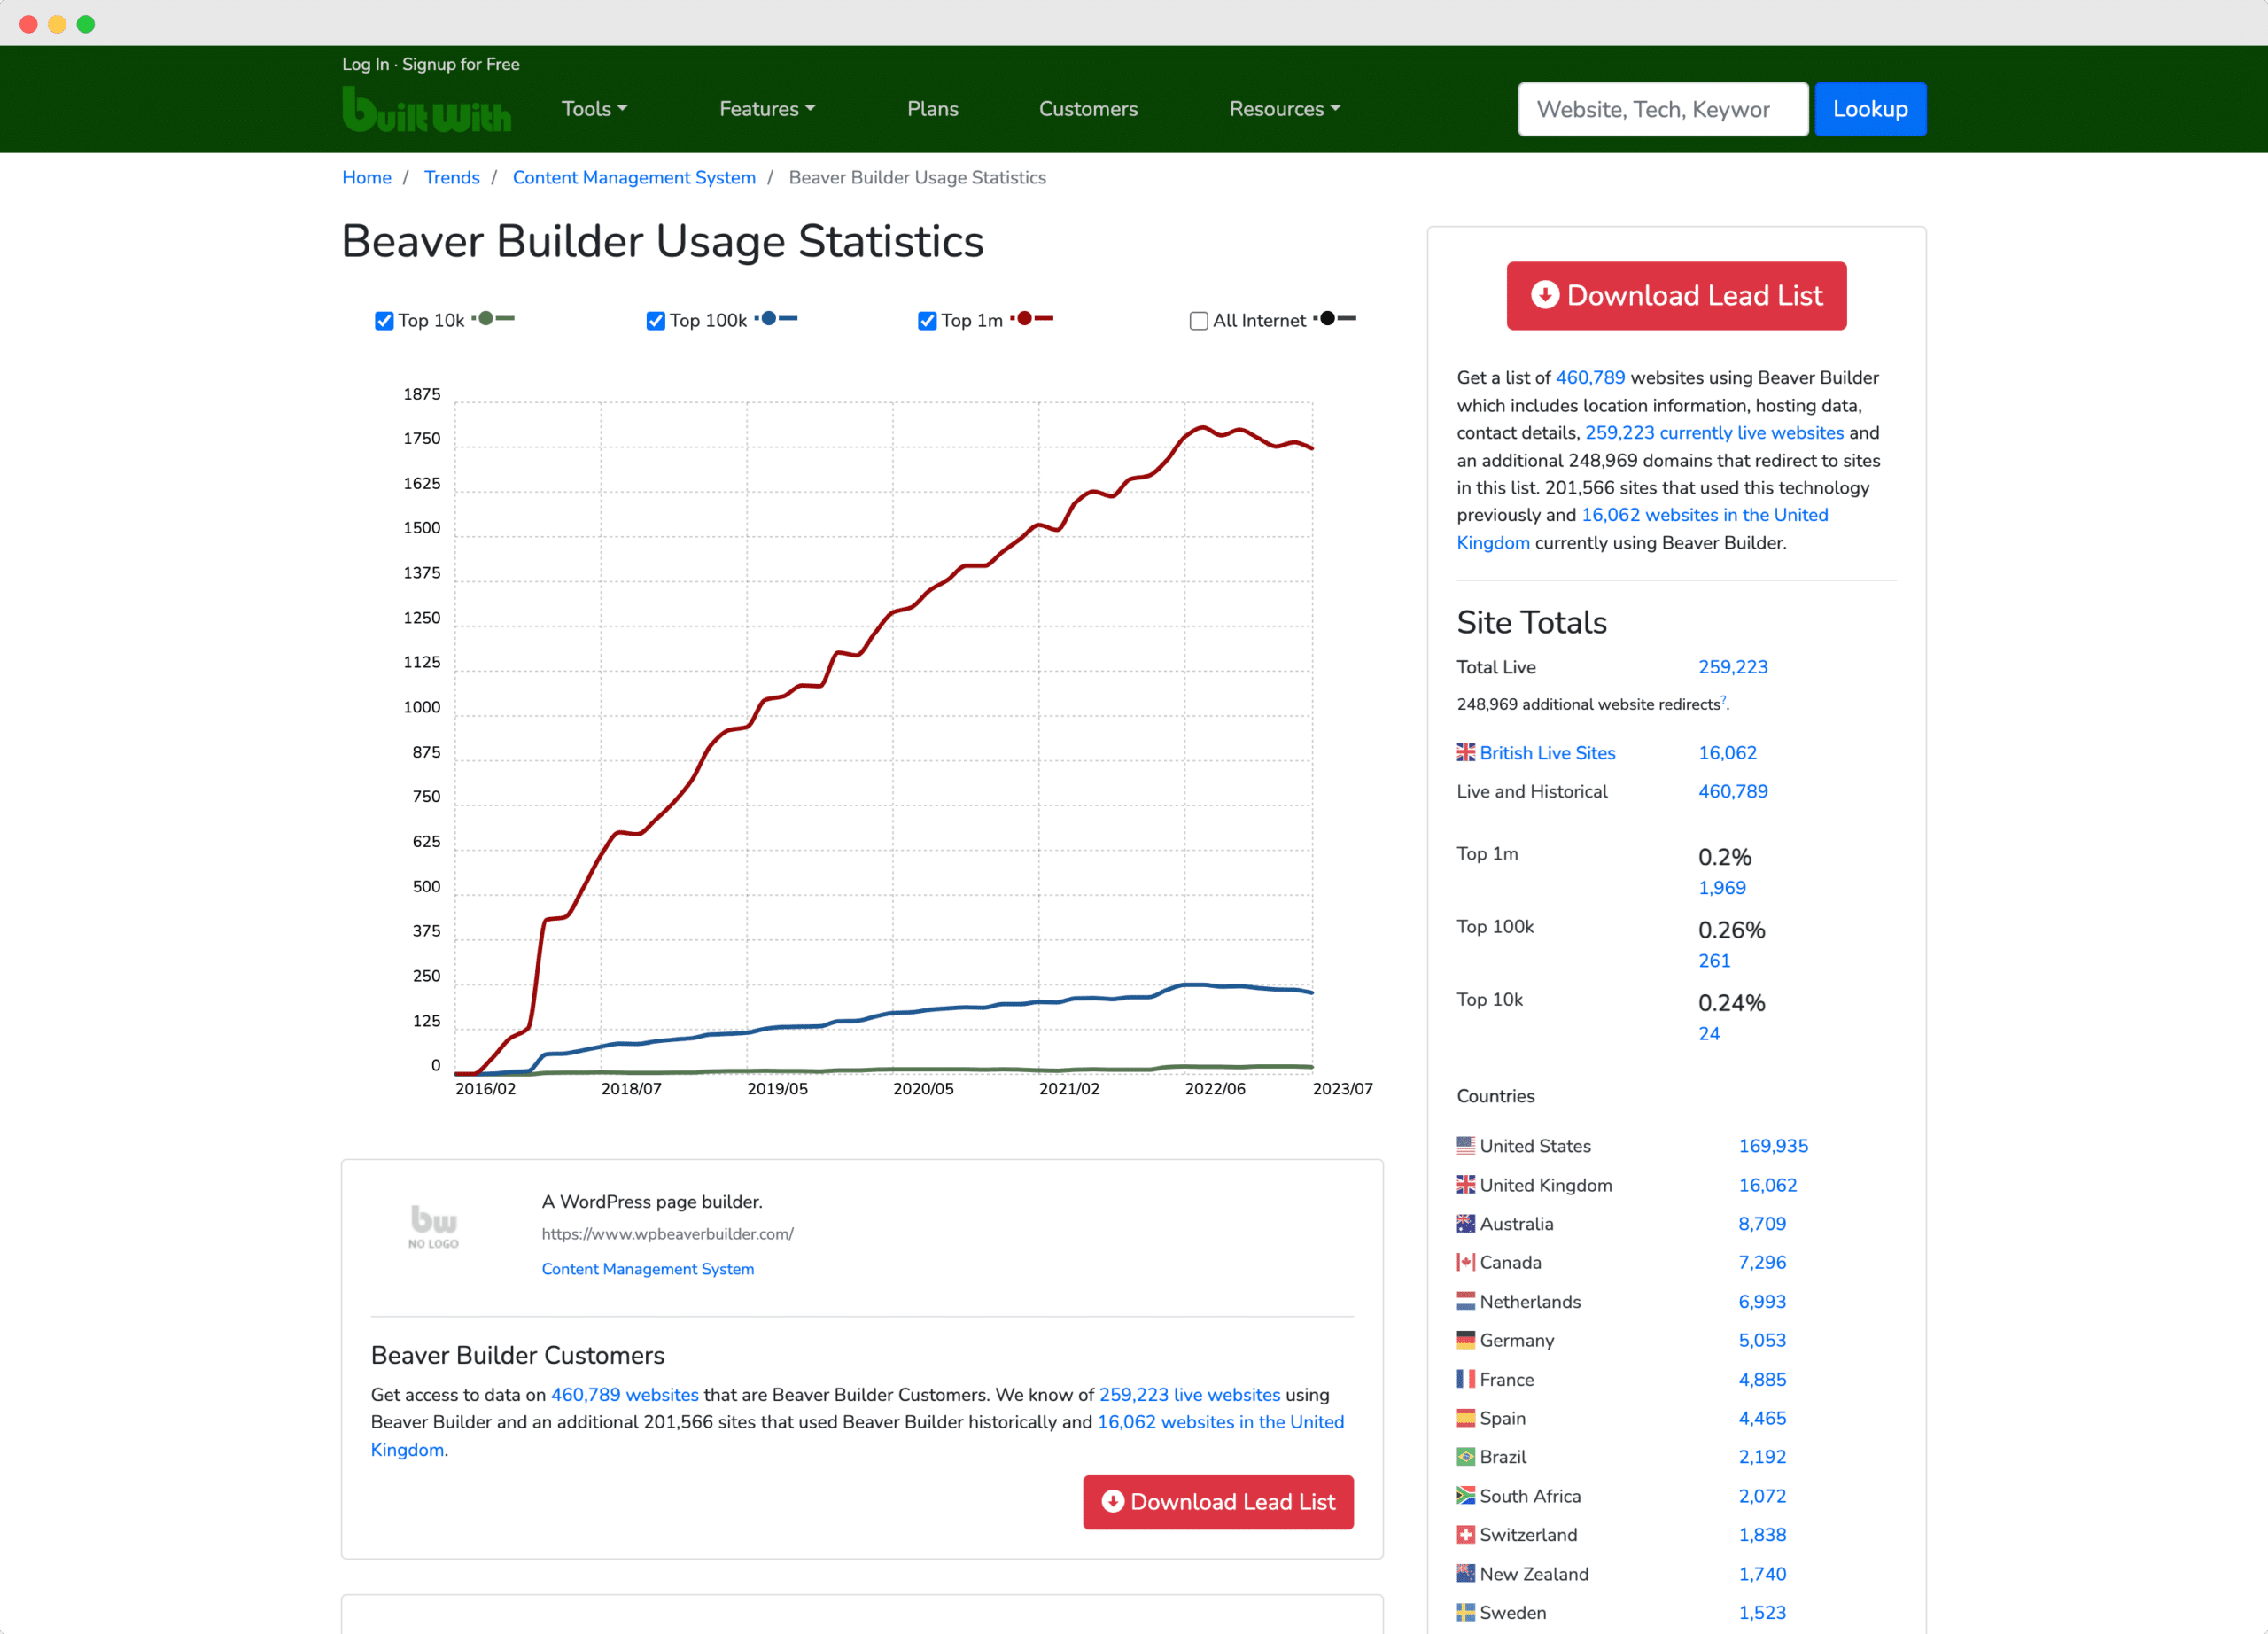
Task: Click the Germany flag icon
Action: pyautogui.click(x=1465, y=1340)
